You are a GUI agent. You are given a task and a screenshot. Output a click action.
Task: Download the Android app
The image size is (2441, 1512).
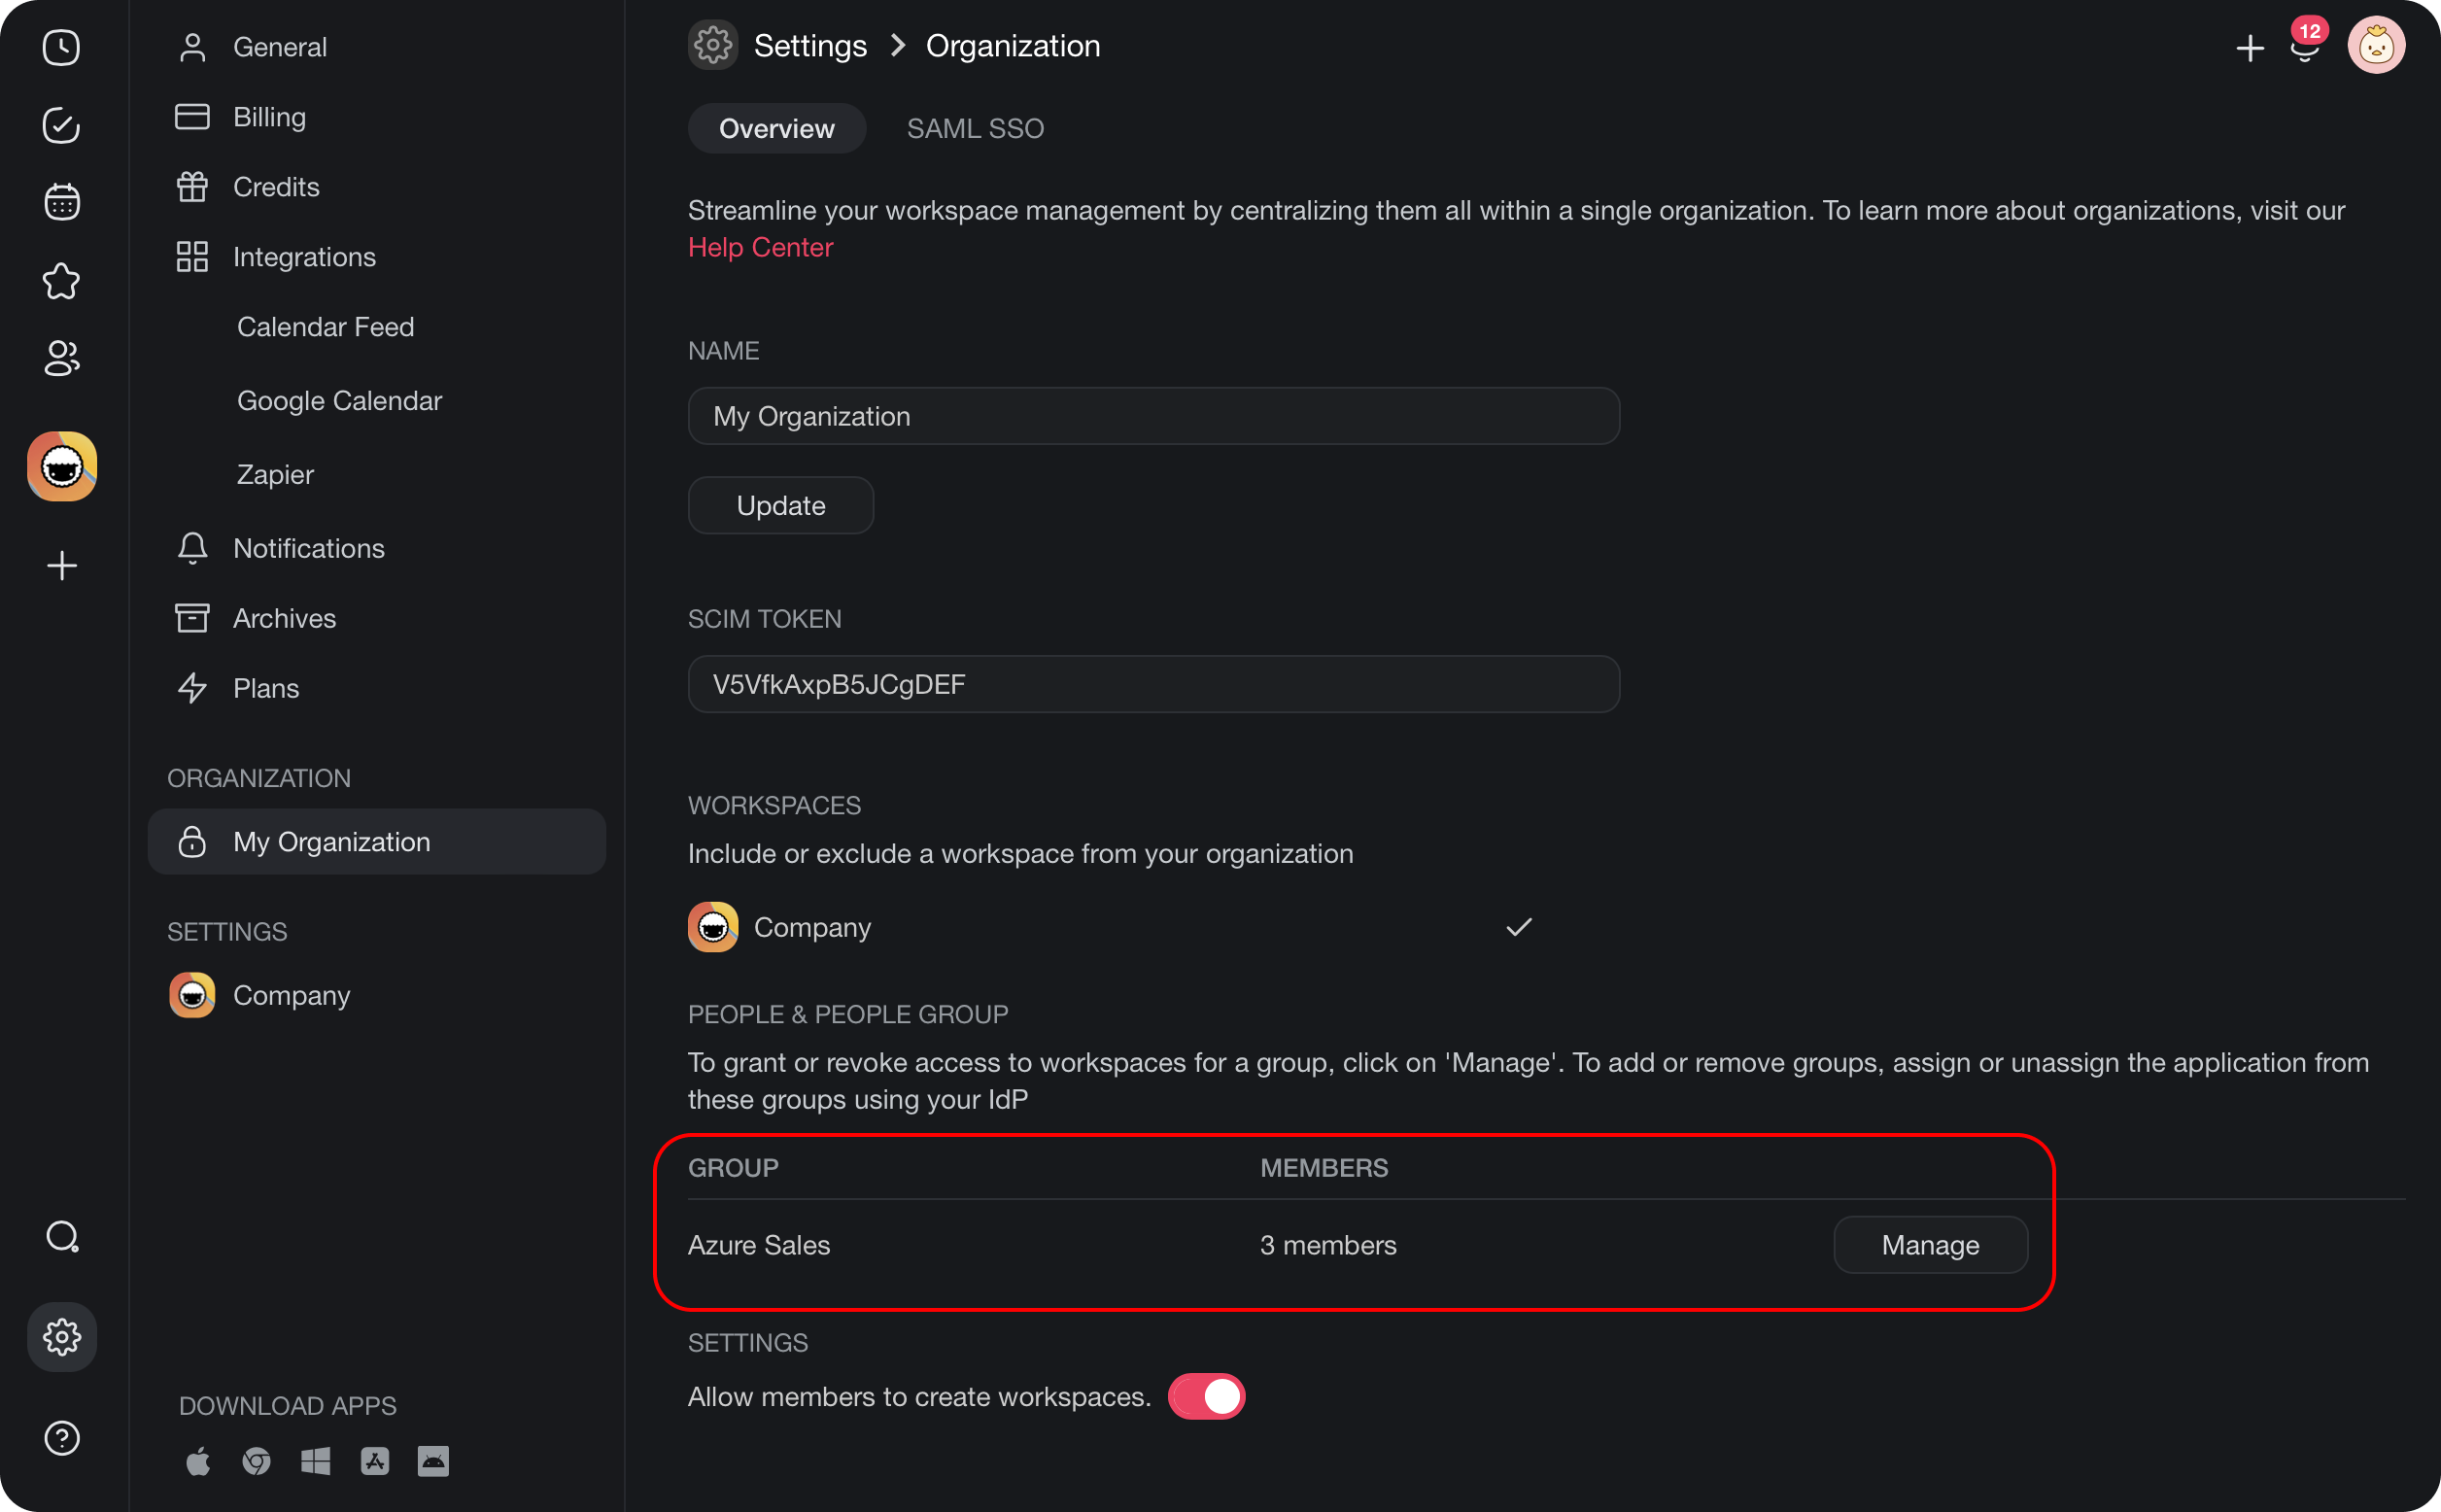pyautogui.click(x=433, y=1461)
